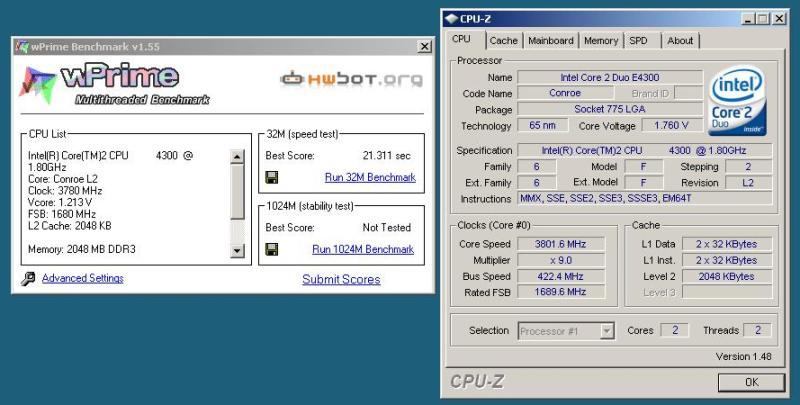Click the Bus Speed value 422.4 MHz
The height and width of the screenshot is (405, 800).
(561, 276)
